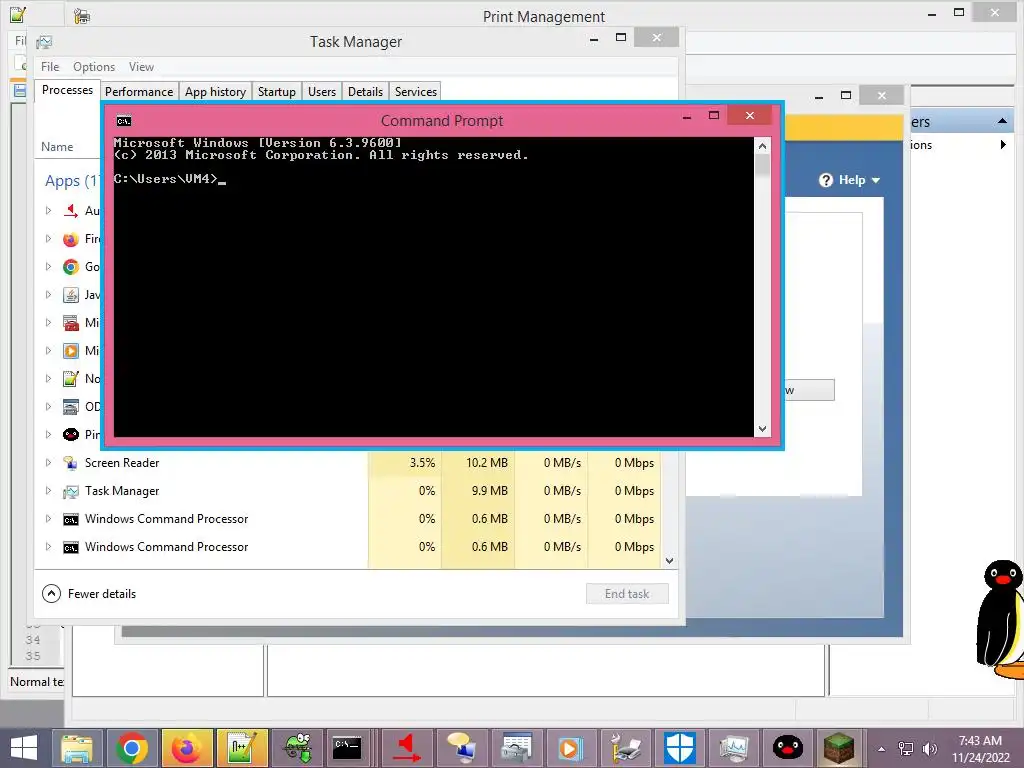Expand the Java process row
Screen dimensions: 1024x768
(48, 295)
